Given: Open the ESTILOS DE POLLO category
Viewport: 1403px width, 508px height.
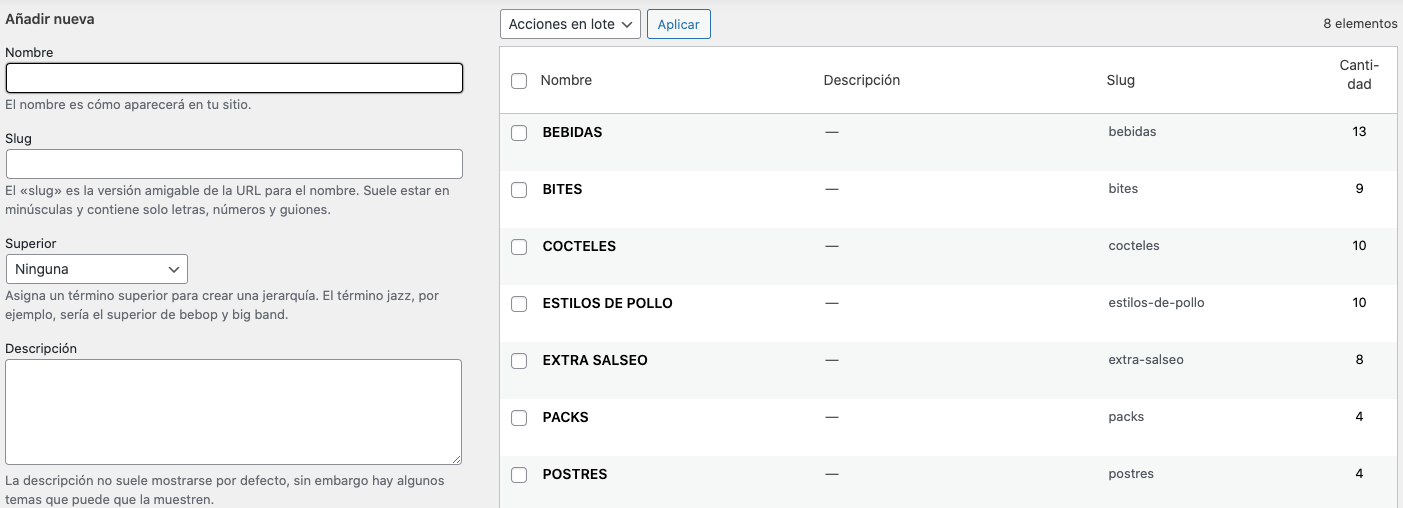Looking at the screenshot, I should [607, 303].
